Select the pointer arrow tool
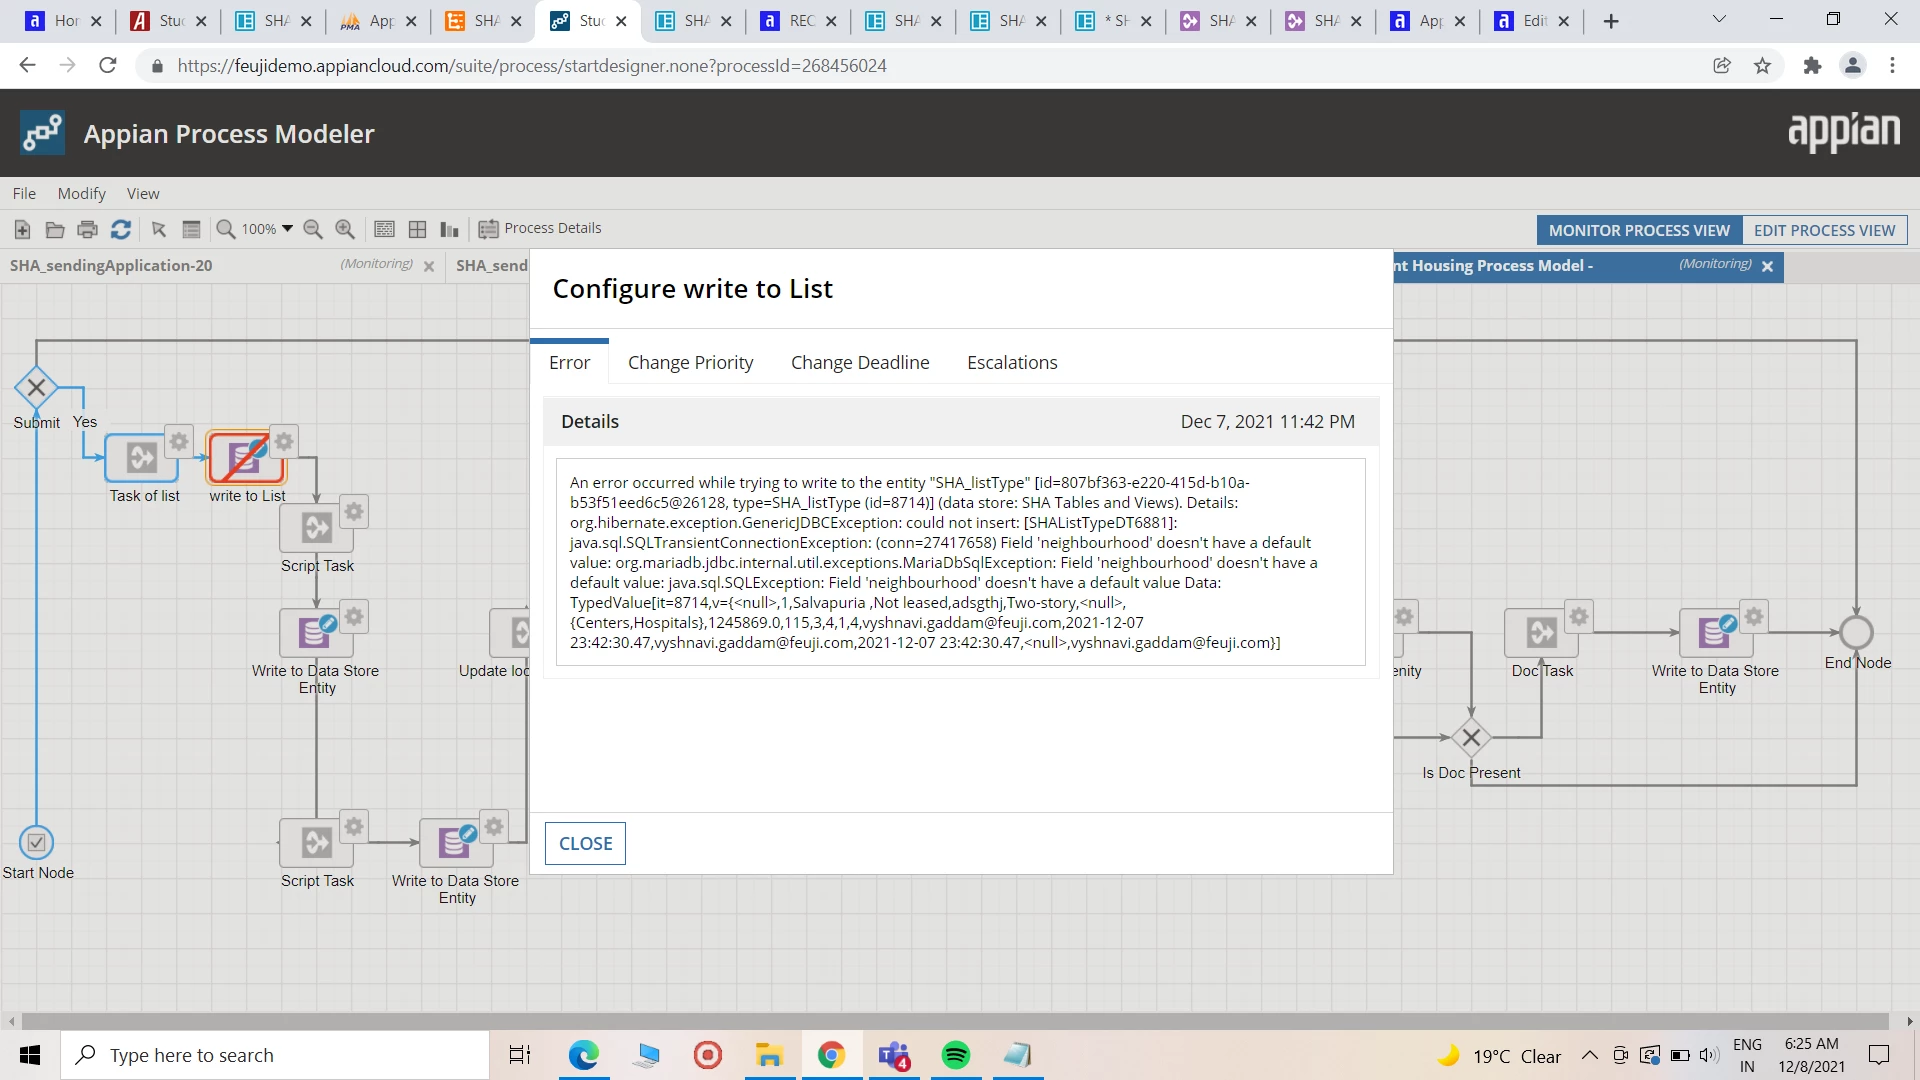Image resolution: width=1920 pixels, height=1080 pixels. (159, 229)
